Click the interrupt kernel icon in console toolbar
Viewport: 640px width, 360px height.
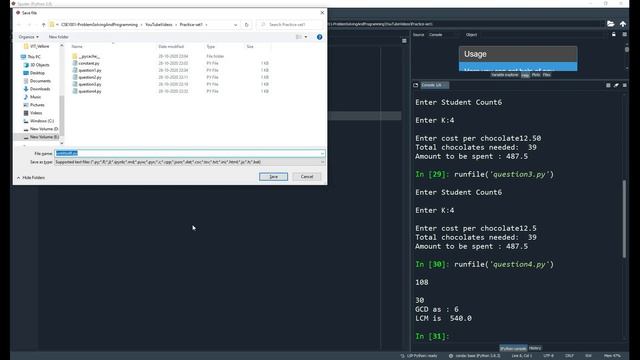point(608,85)
